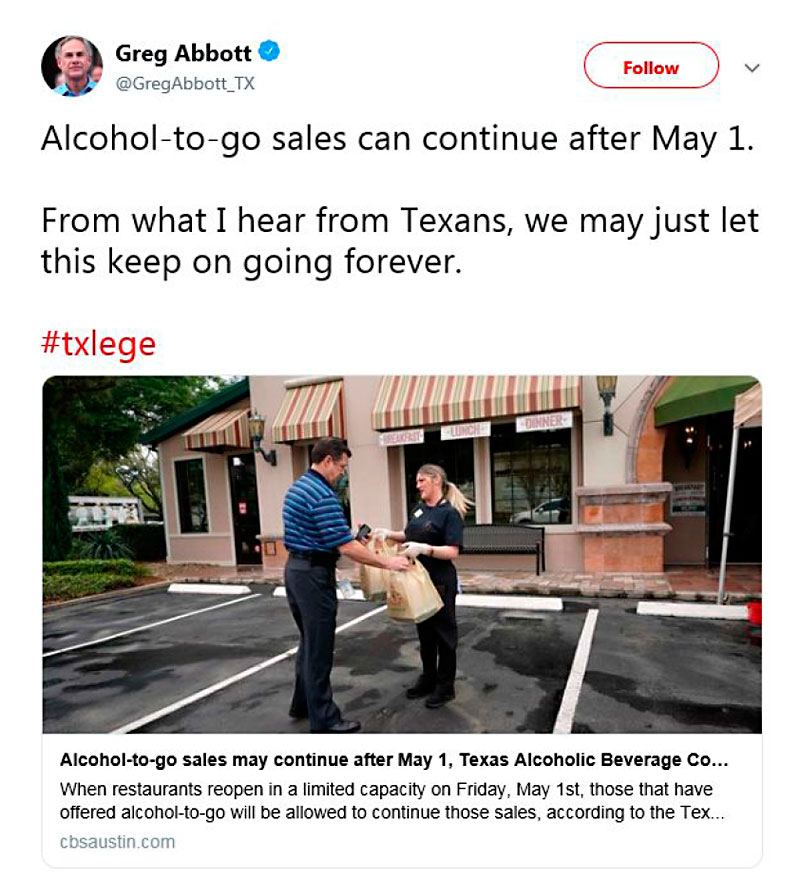Viewport: 800px width, 880px height.
Task: Click the words 'going forever' in tweet
Action: coord(353,262)
